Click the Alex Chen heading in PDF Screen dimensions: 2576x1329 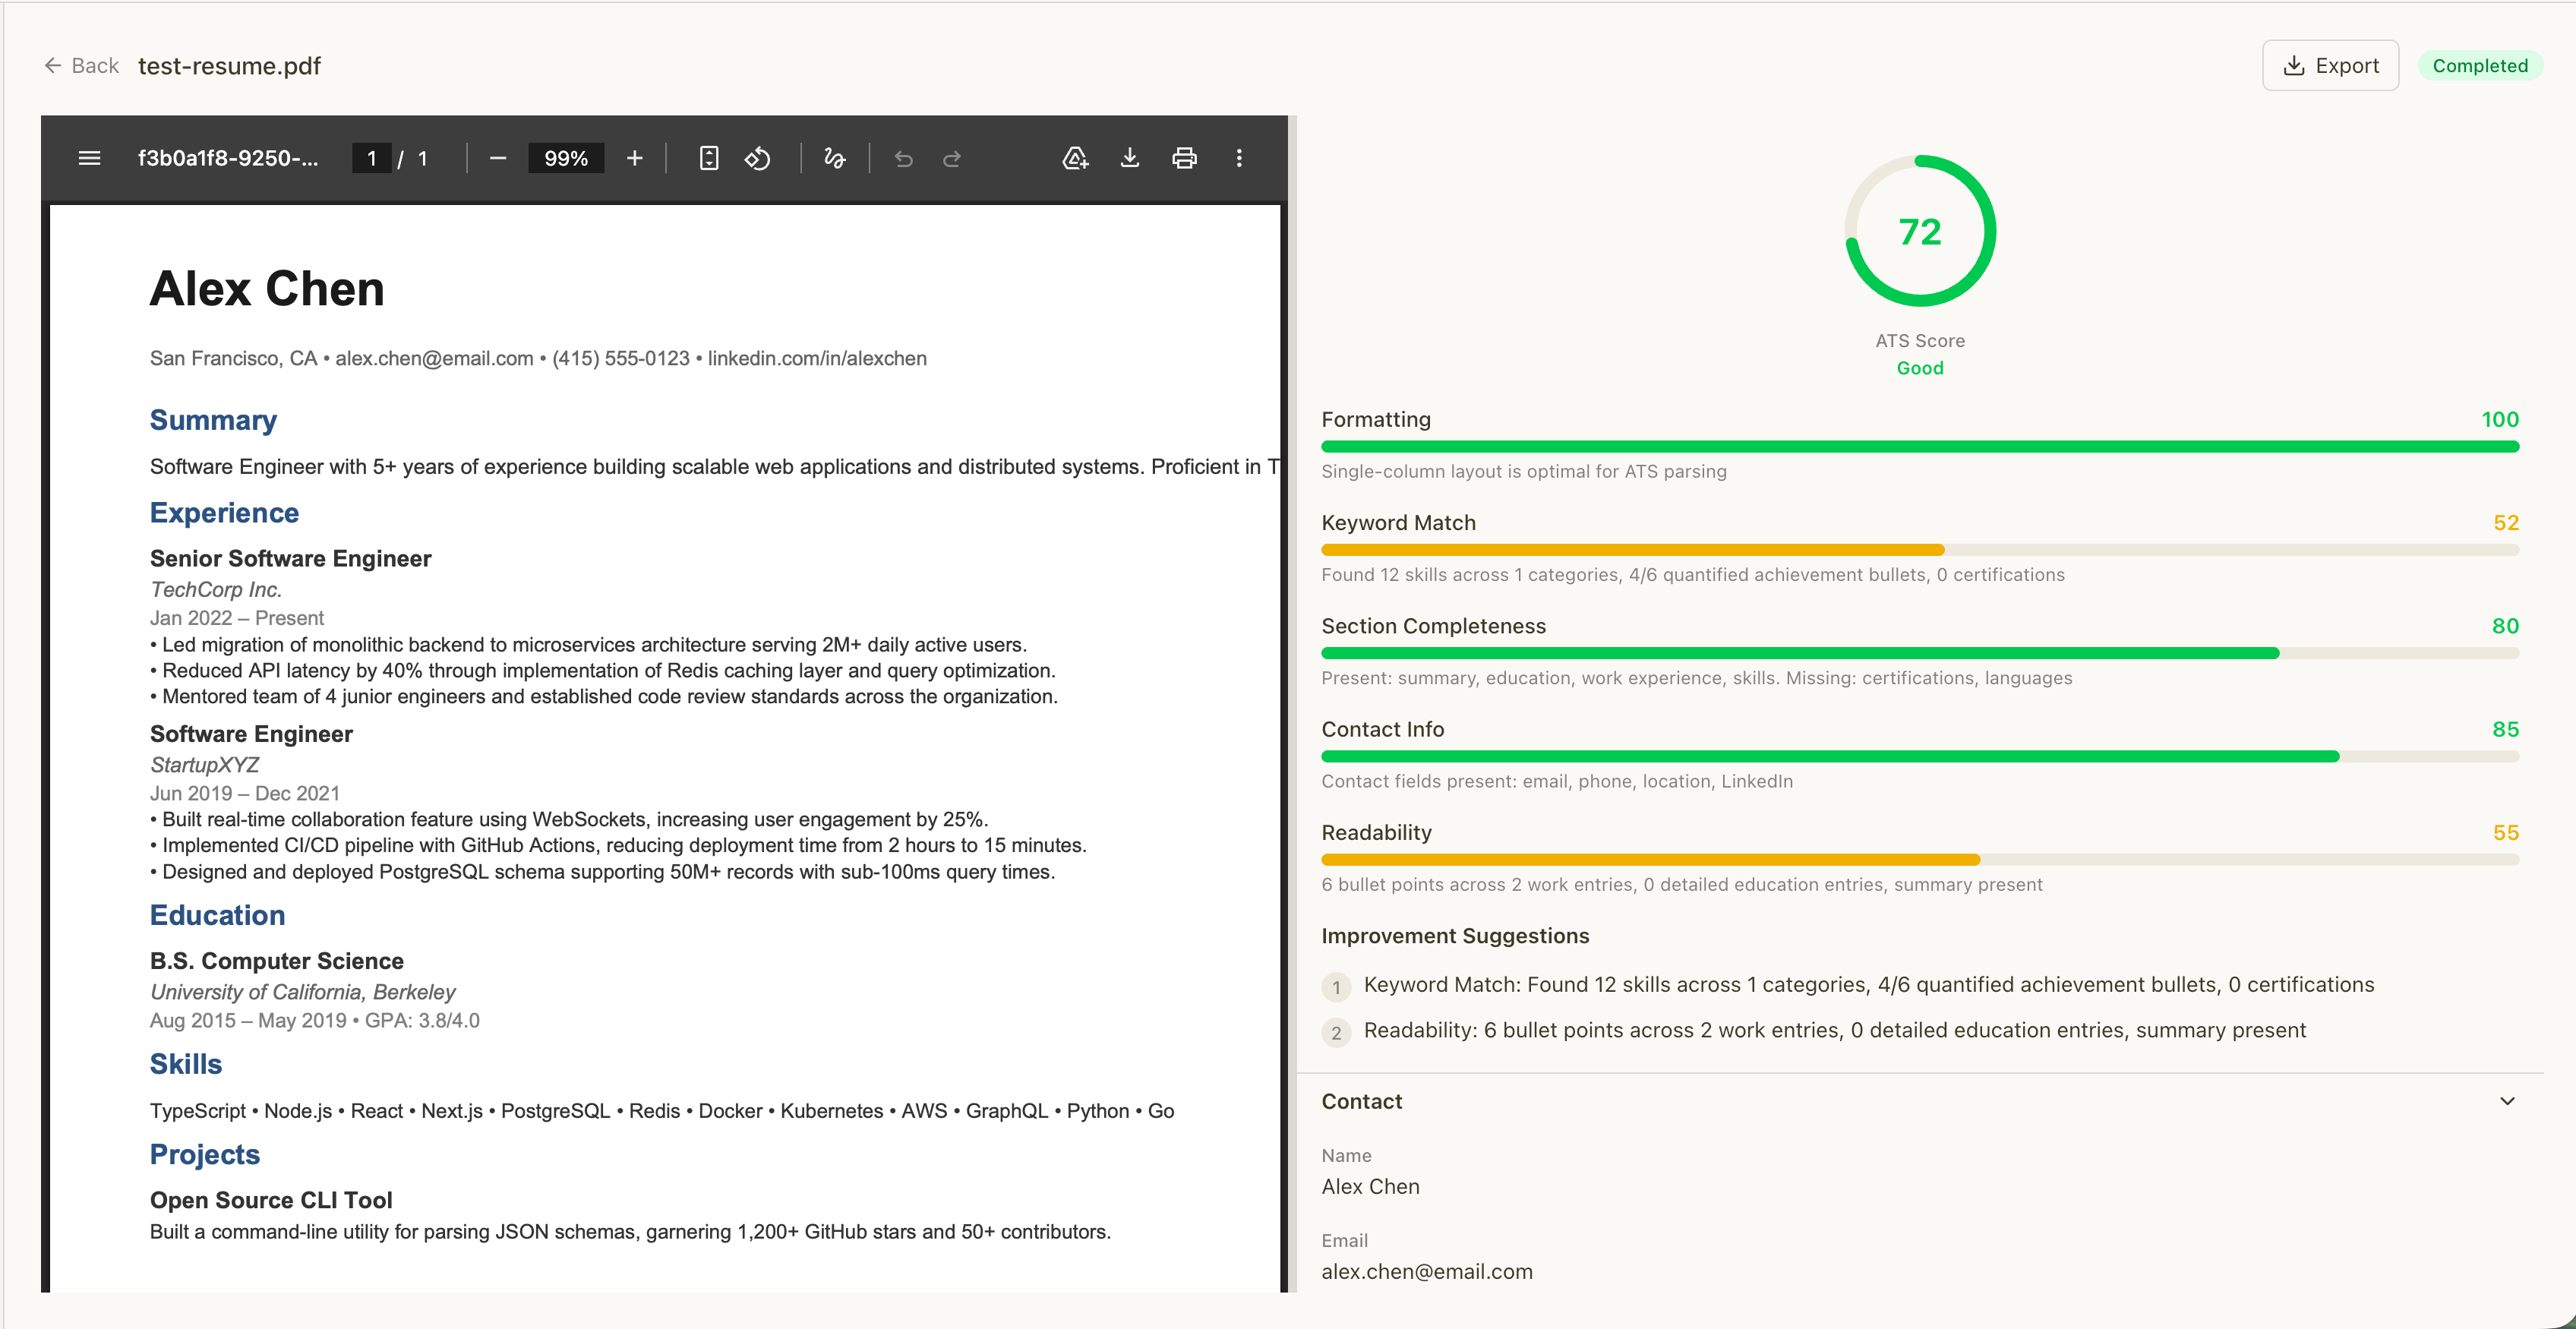[267, 289]
